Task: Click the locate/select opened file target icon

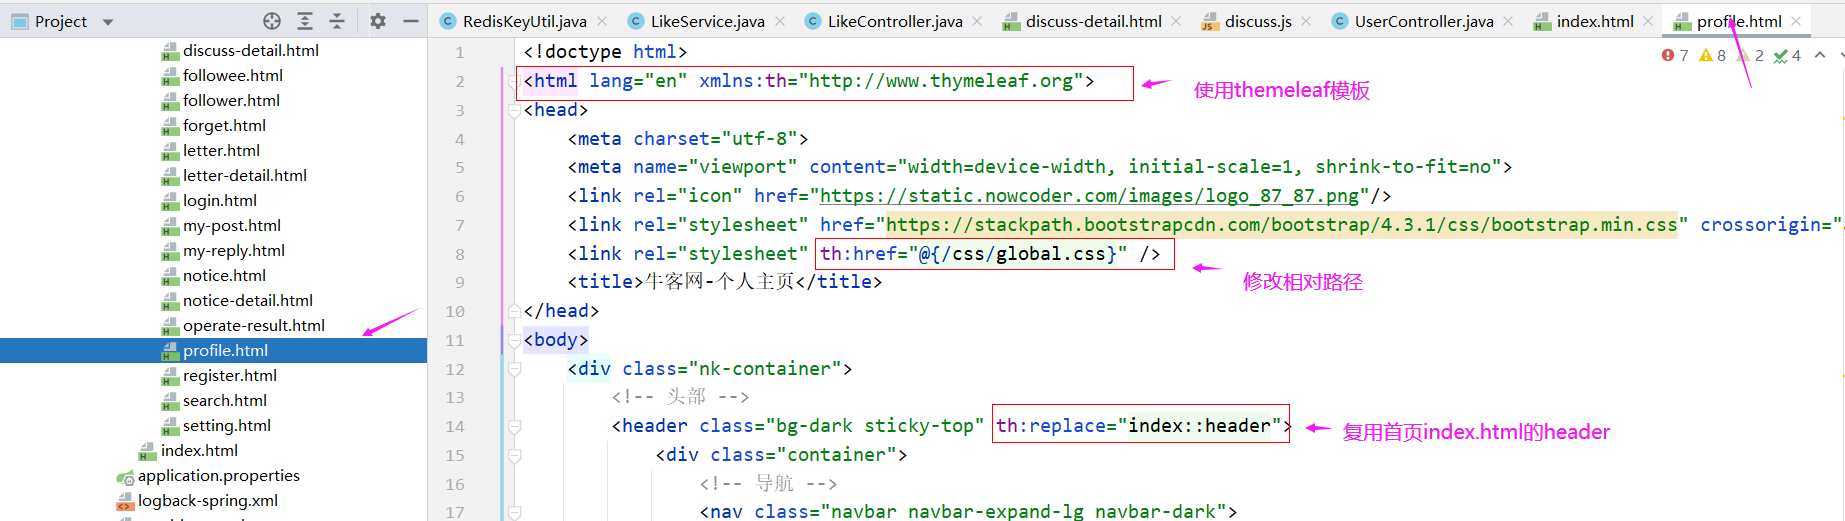Action: [272, 21]
